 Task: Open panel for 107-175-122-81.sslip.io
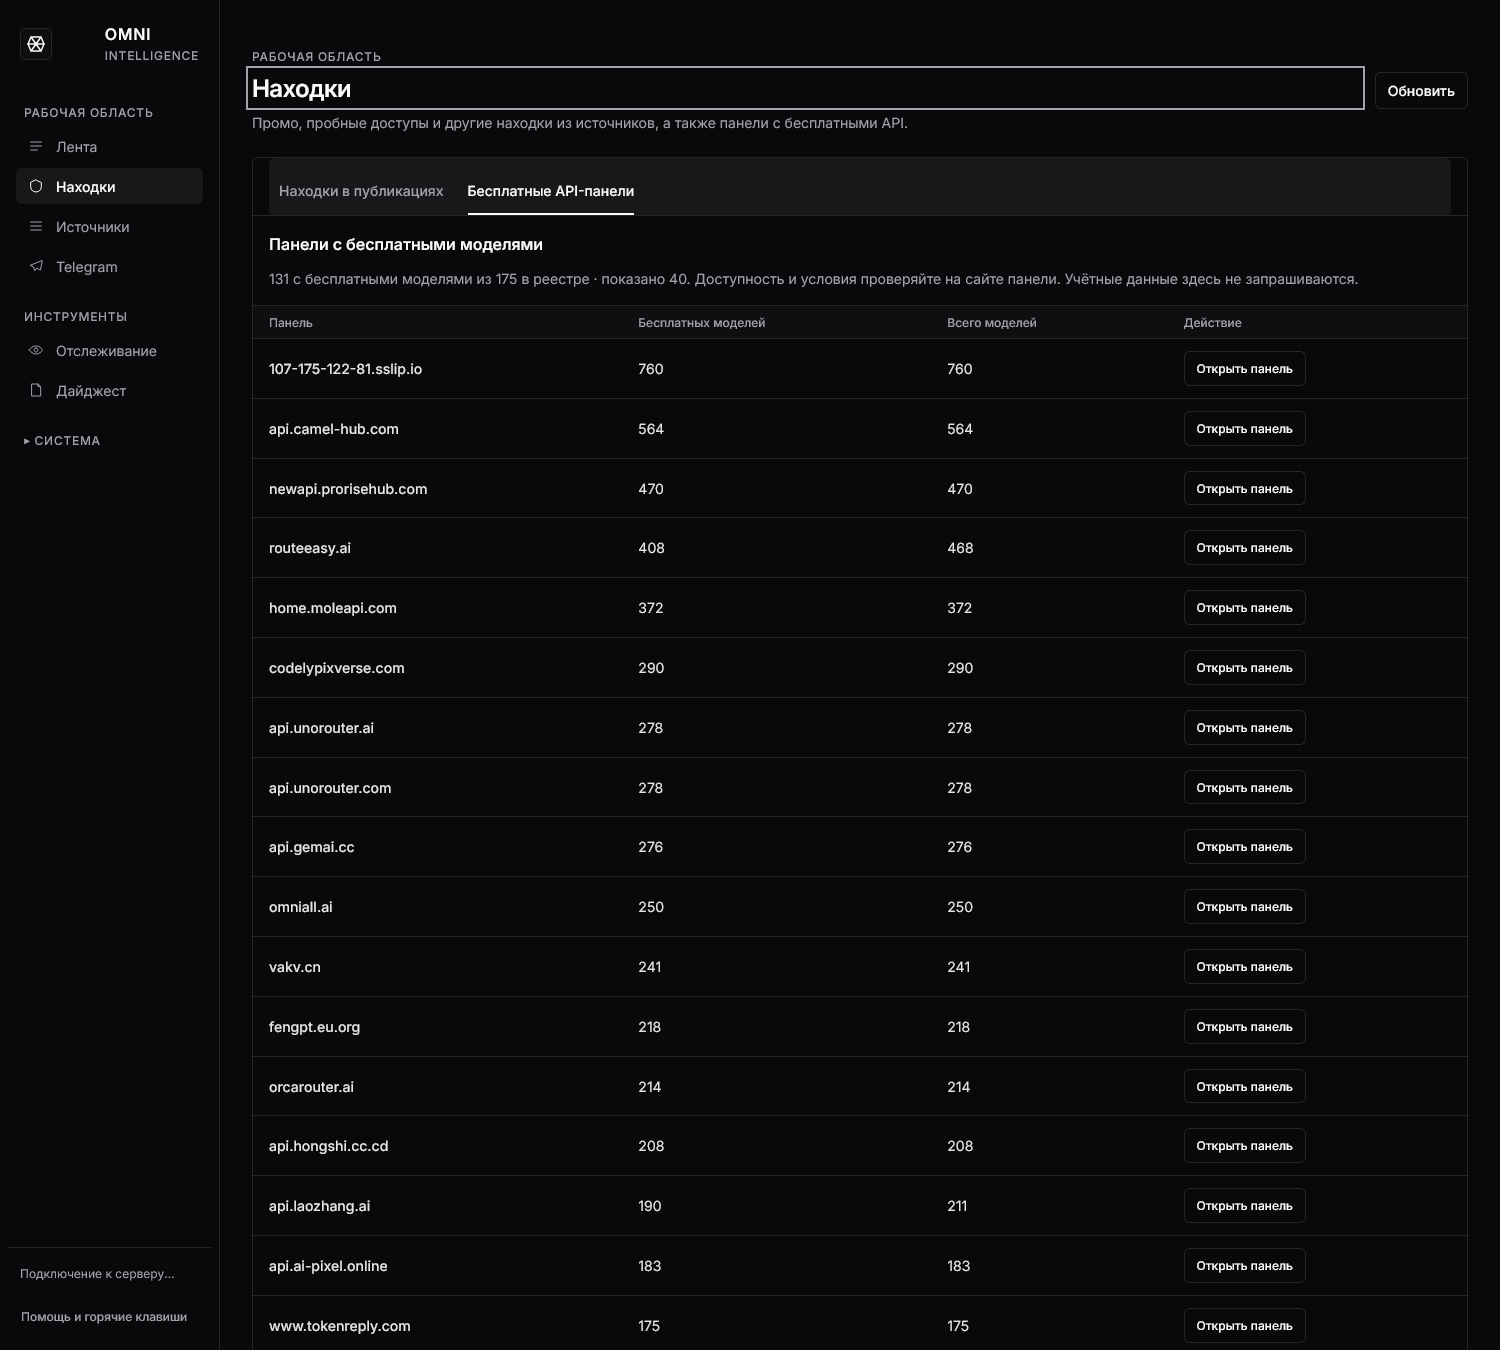tap(1244, 369)
